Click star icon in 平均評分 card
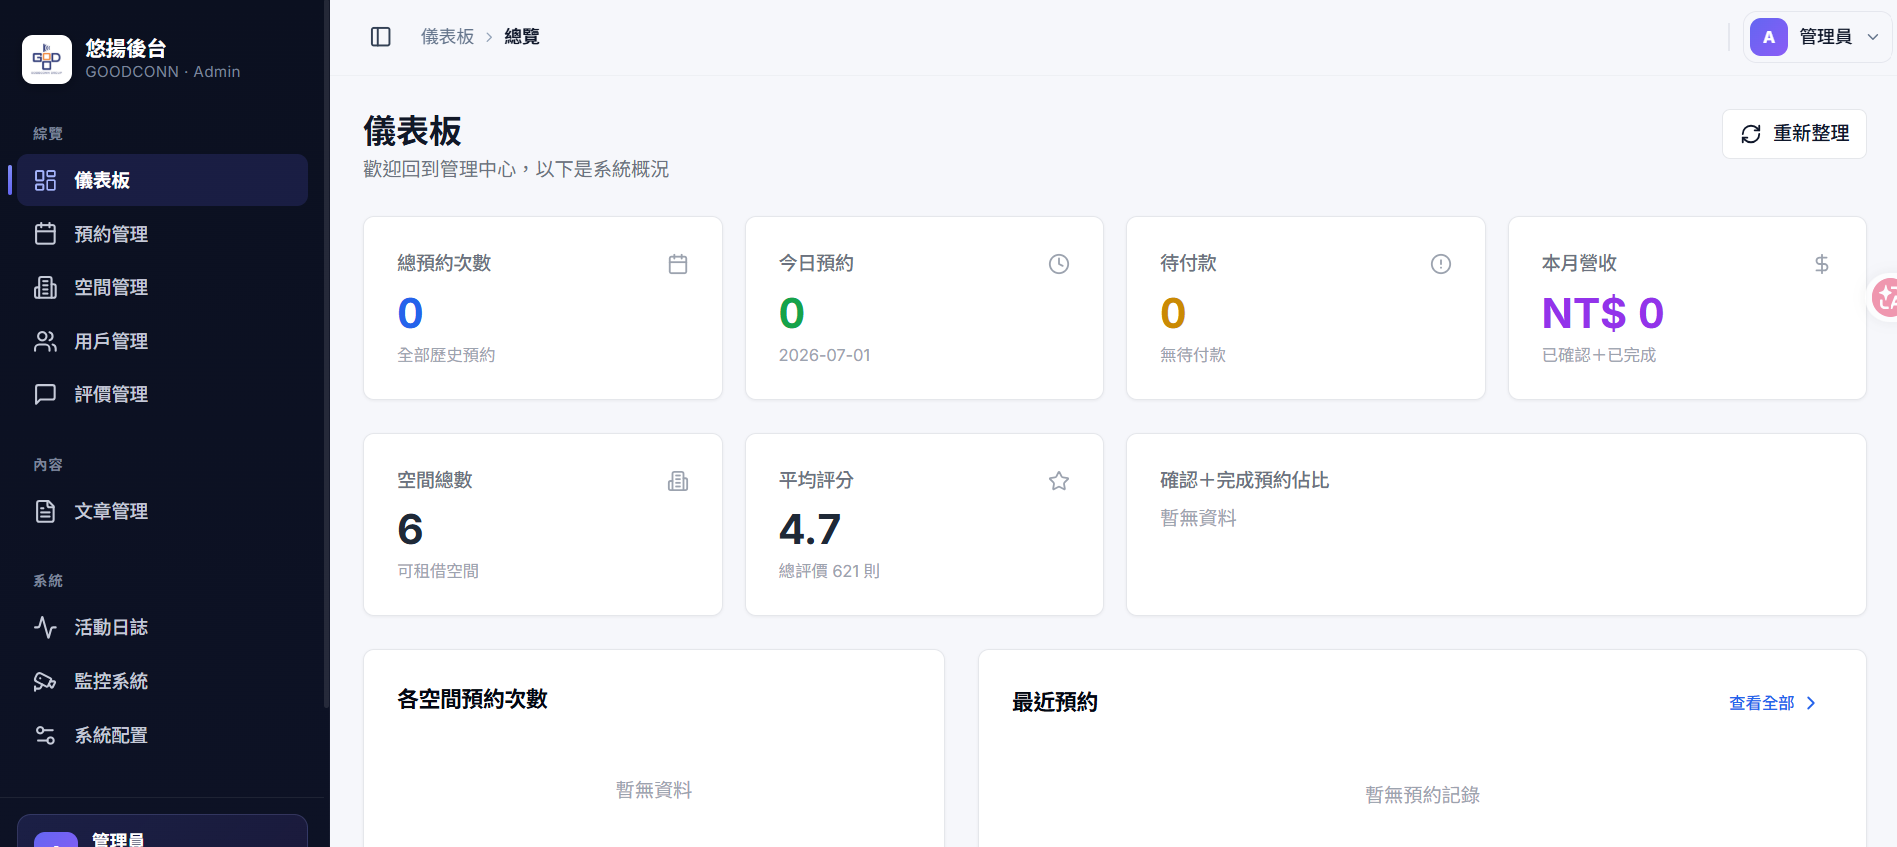 [x=1059, y=481]
